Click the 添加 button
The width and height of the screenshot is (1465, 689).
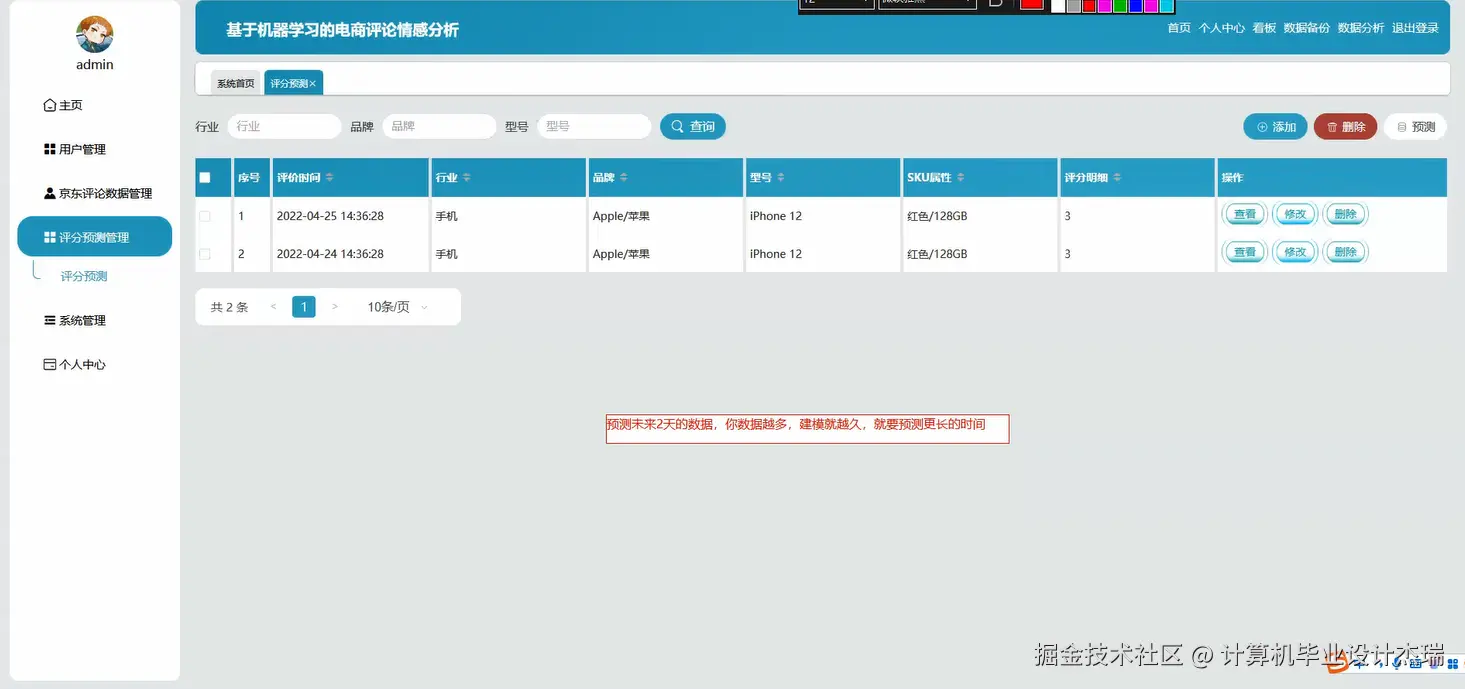(1275, 126)
